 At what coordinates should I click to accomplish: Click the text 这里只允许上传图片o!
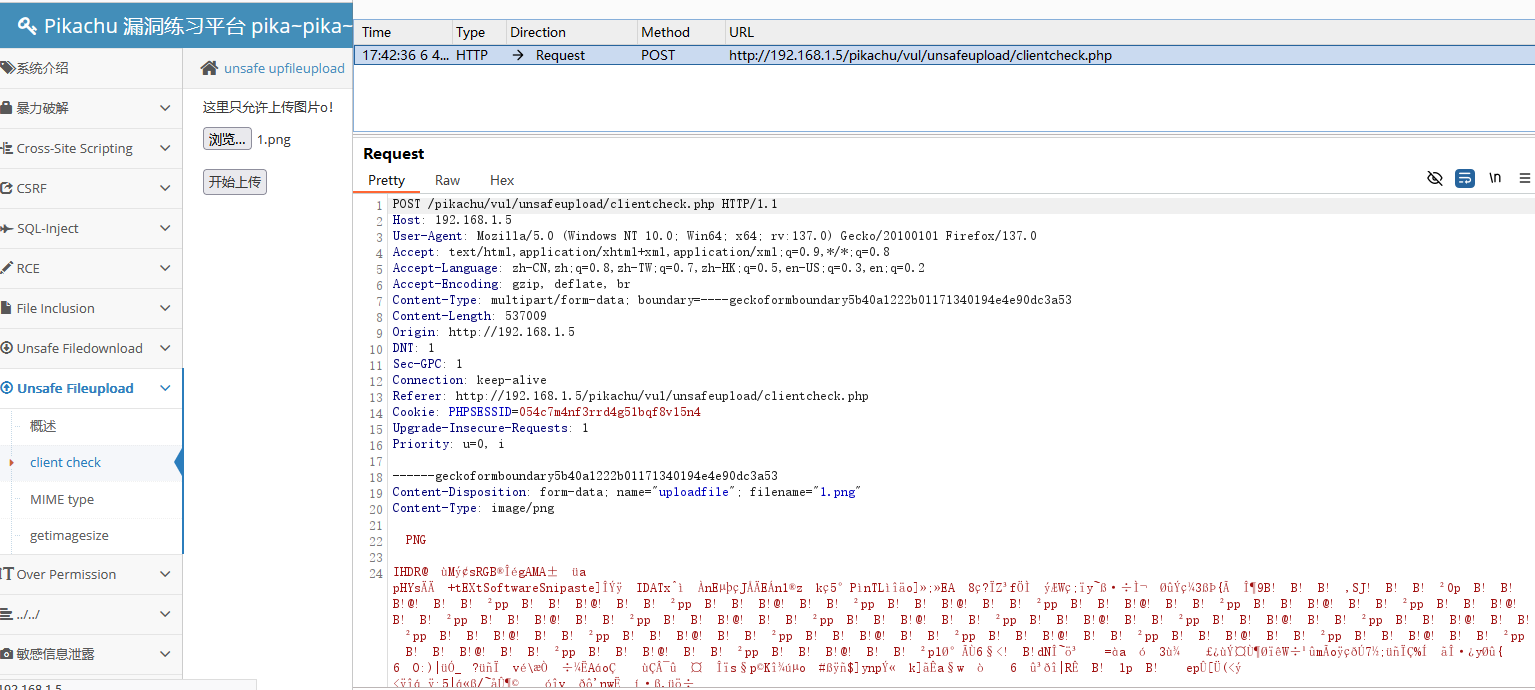[x=268, y=106]
